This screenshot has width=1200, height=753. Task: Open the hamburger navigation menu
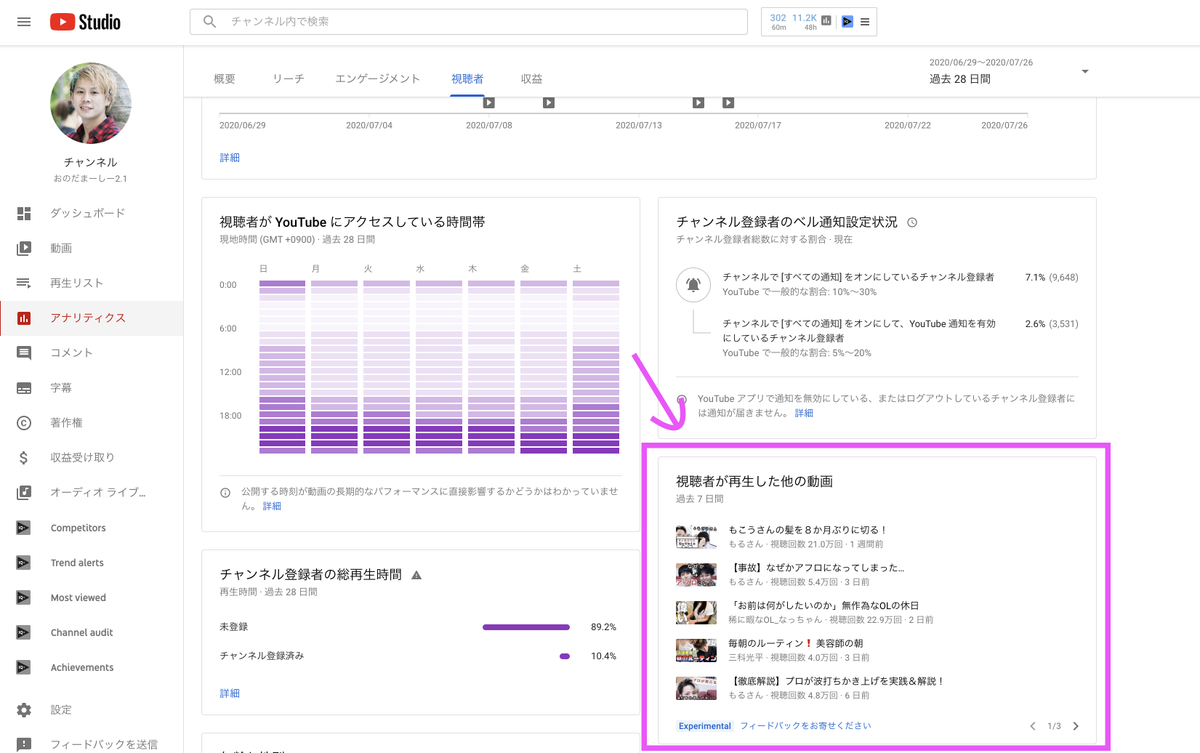click(24, 21)
